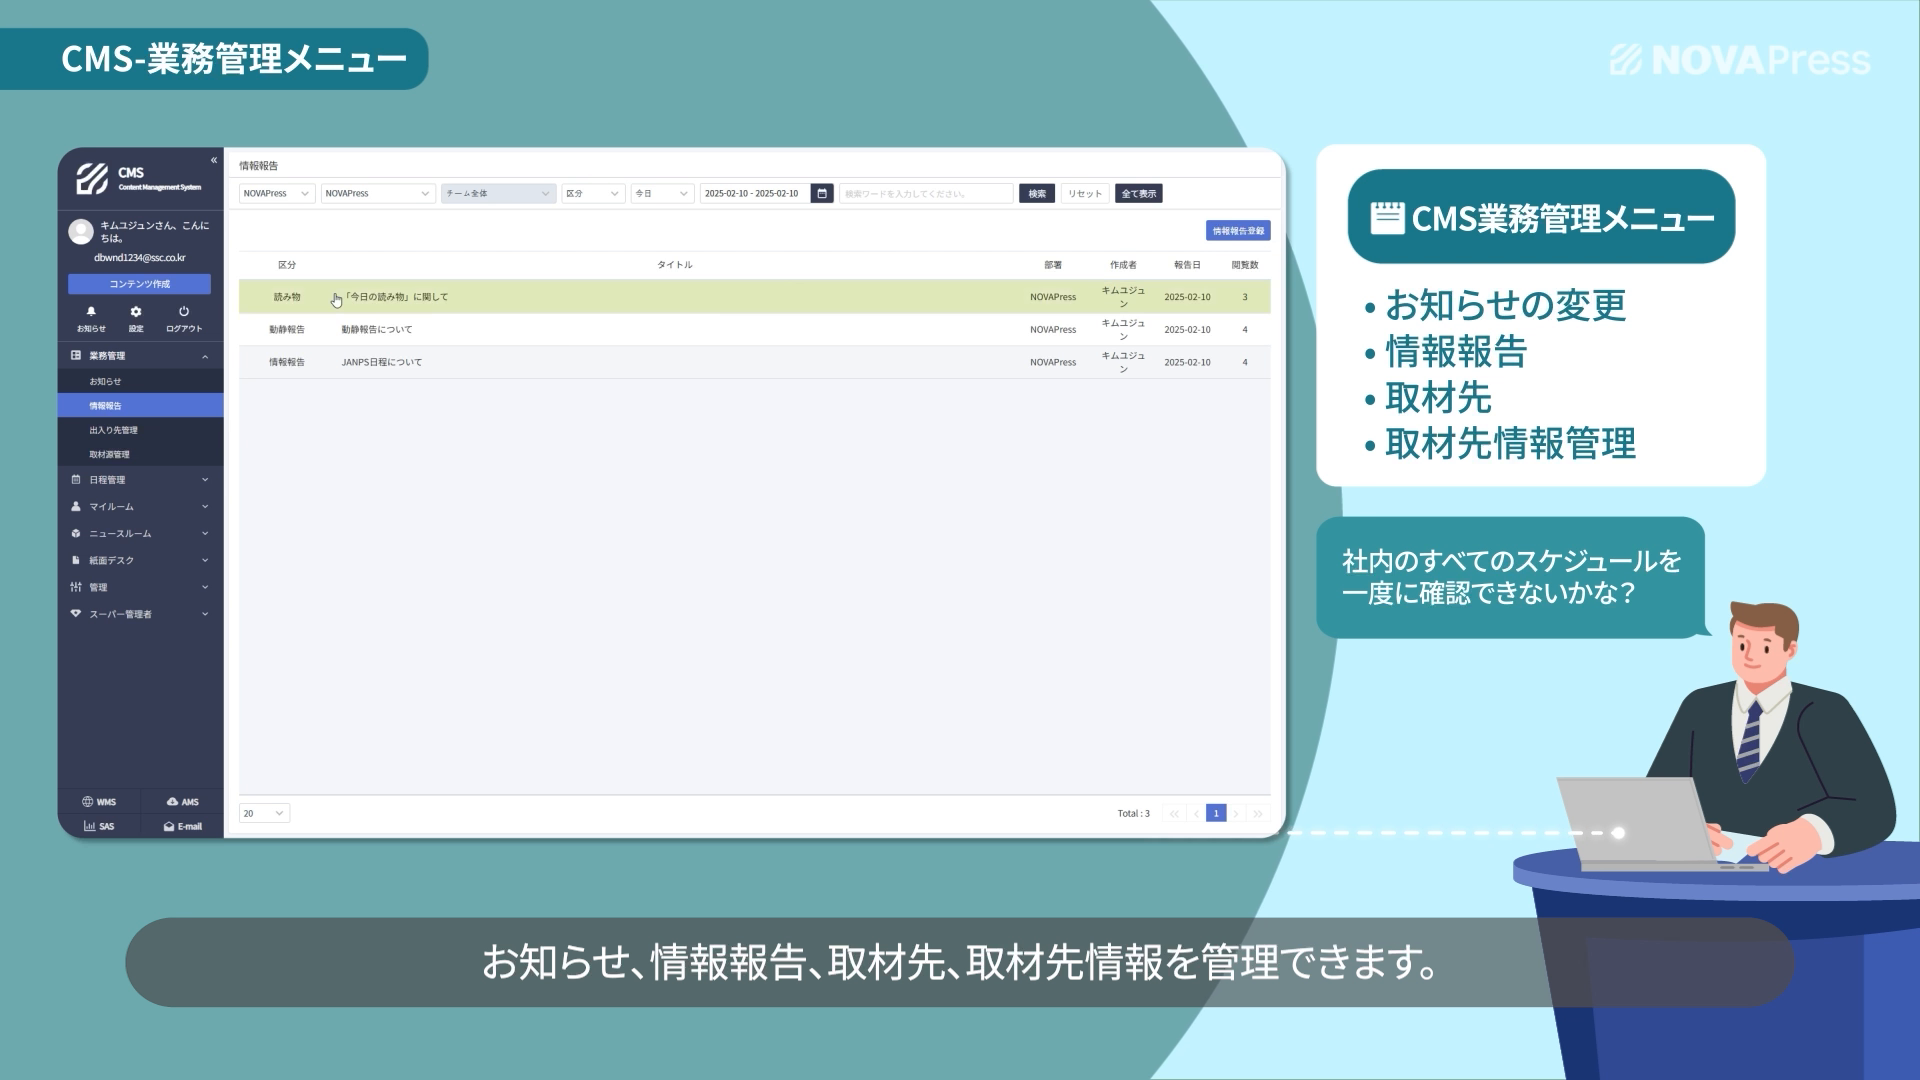Go to the next page of results
Viewport: 1920px width, 1080px height.
[x=1236, y=813]
